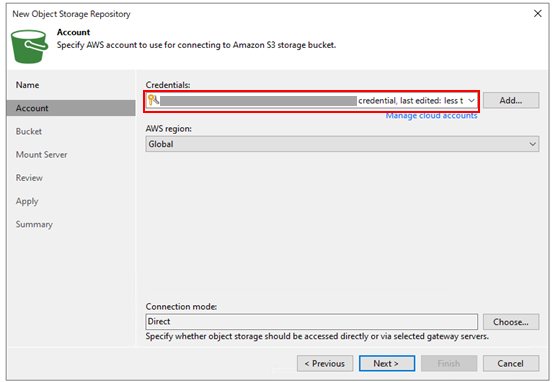
Task: Select the Mount Server step
Action: 41,154
